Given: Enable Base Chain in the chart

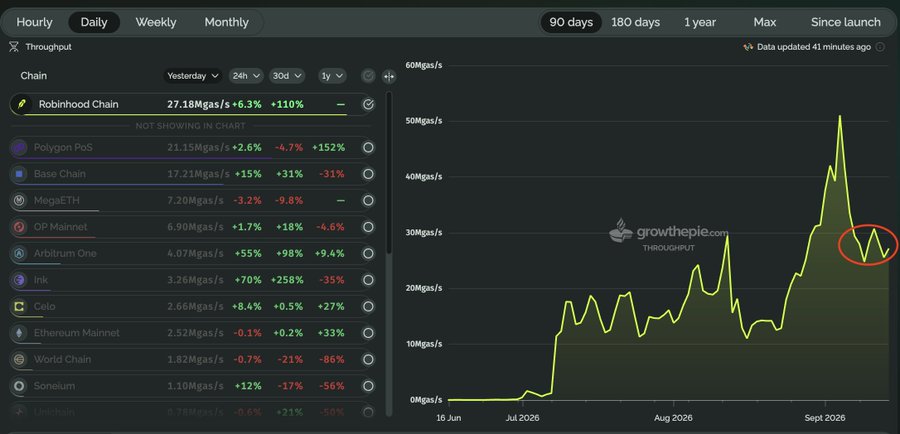Looking at the screenshot, I should pos(368,174).
